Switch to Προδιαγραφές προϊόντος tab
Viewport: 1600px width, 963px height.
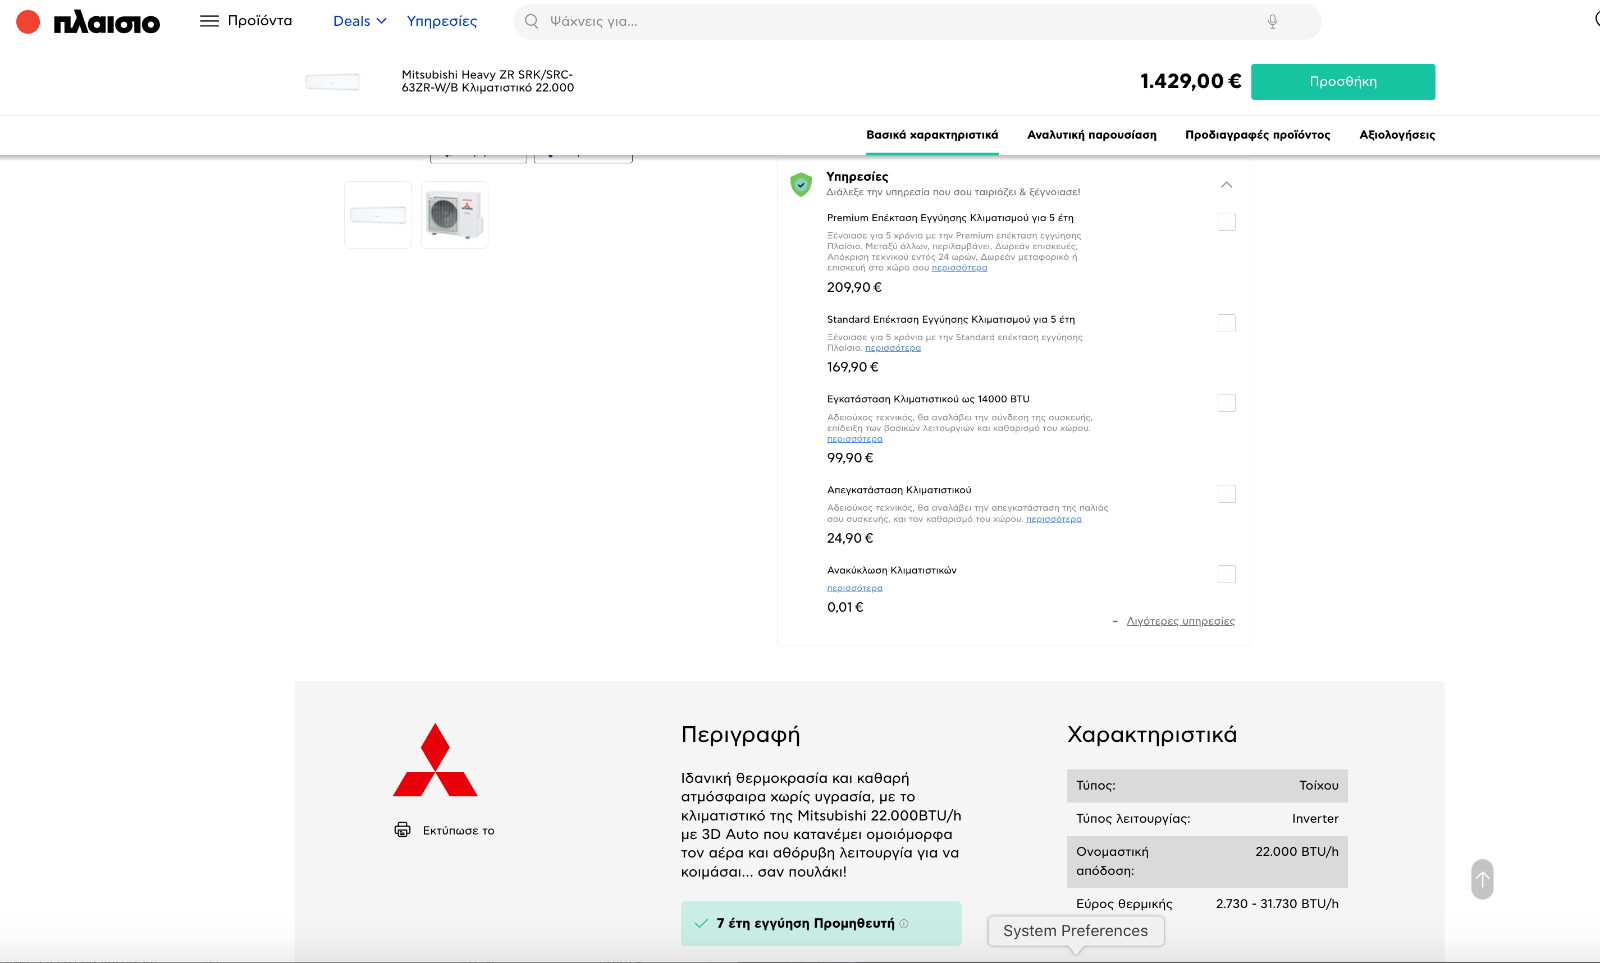coord(1258,135)
